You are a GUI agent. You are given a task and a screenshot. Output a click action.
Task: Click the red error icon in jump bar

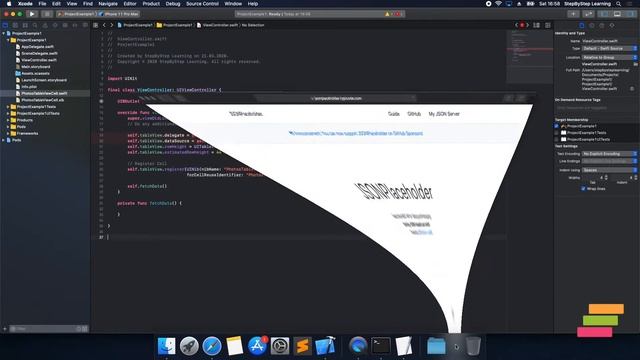[522, 25]
